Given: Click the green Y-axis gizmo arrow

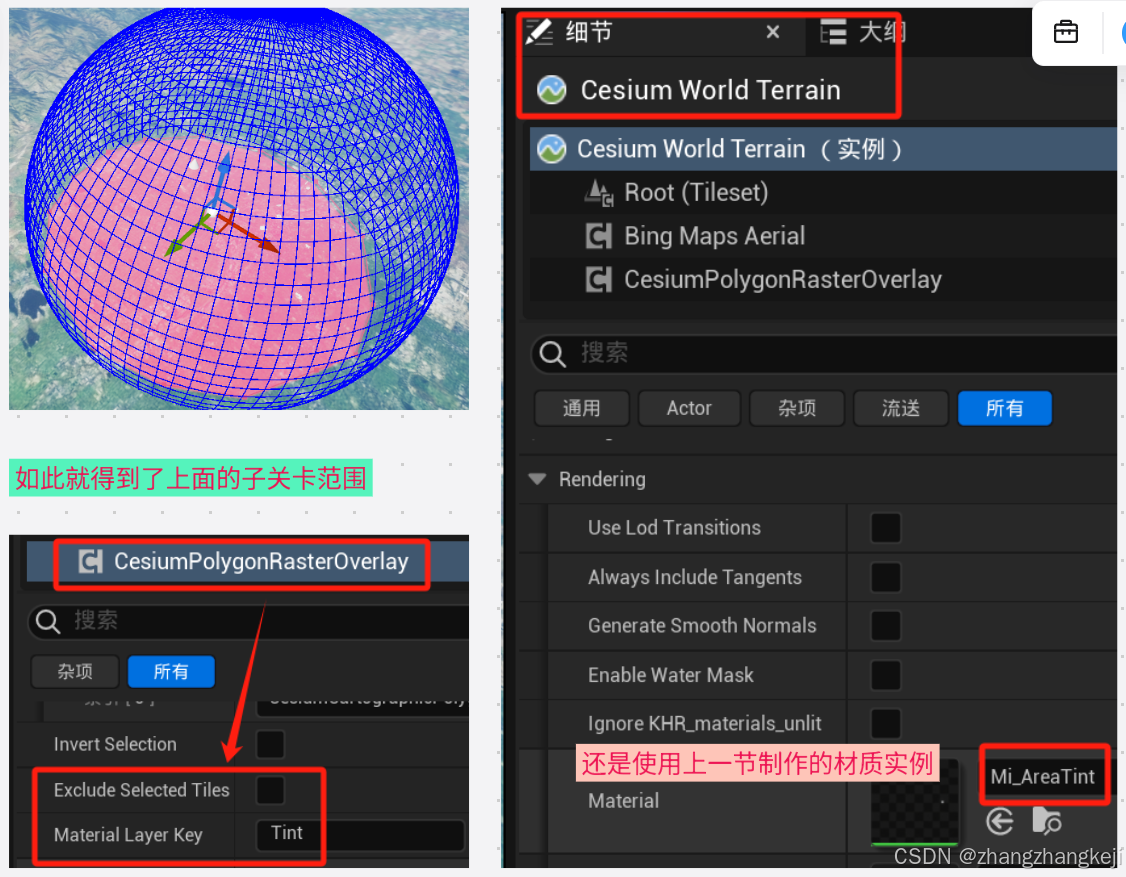Looking at the screenshot, I should (x=172, y=249).
